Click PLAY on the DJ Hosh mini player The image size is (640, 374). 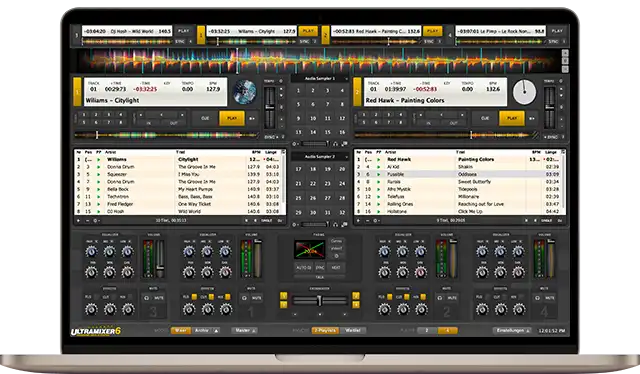(x=184, y=31)
